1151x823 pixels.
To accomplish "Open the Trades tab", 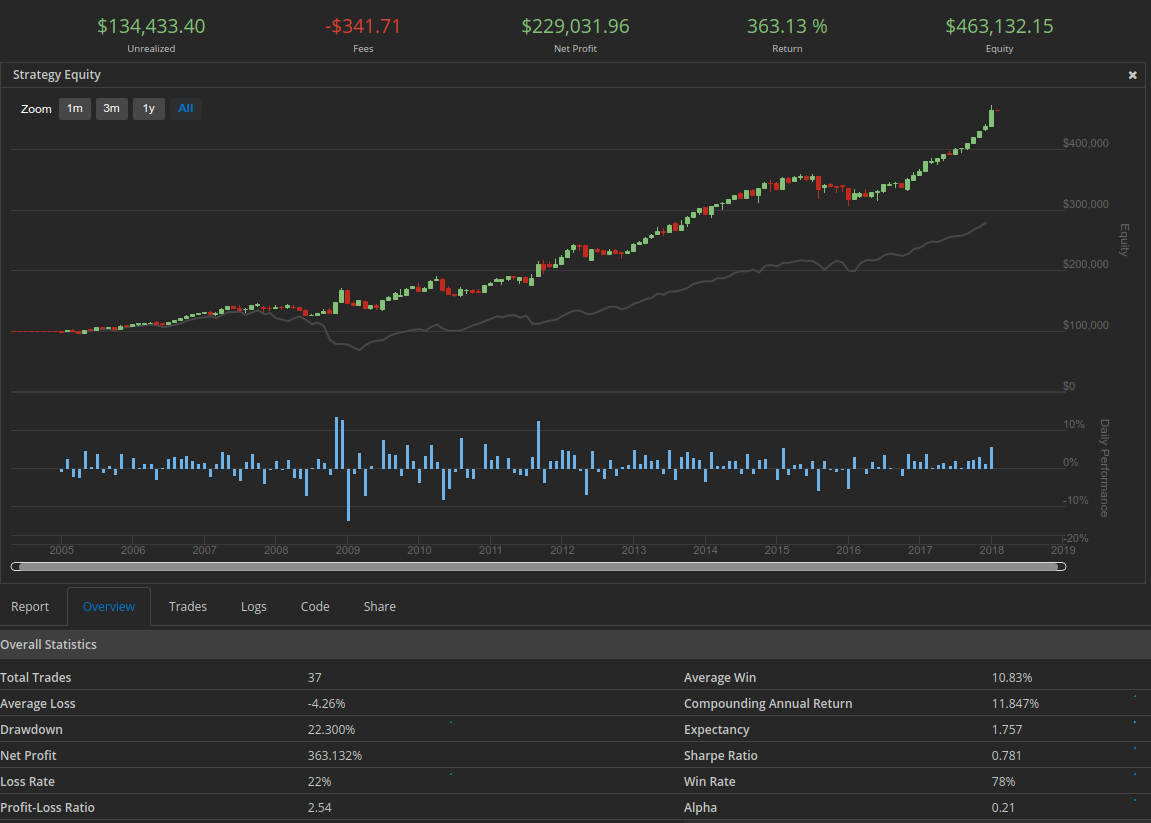I will [188, 607].
